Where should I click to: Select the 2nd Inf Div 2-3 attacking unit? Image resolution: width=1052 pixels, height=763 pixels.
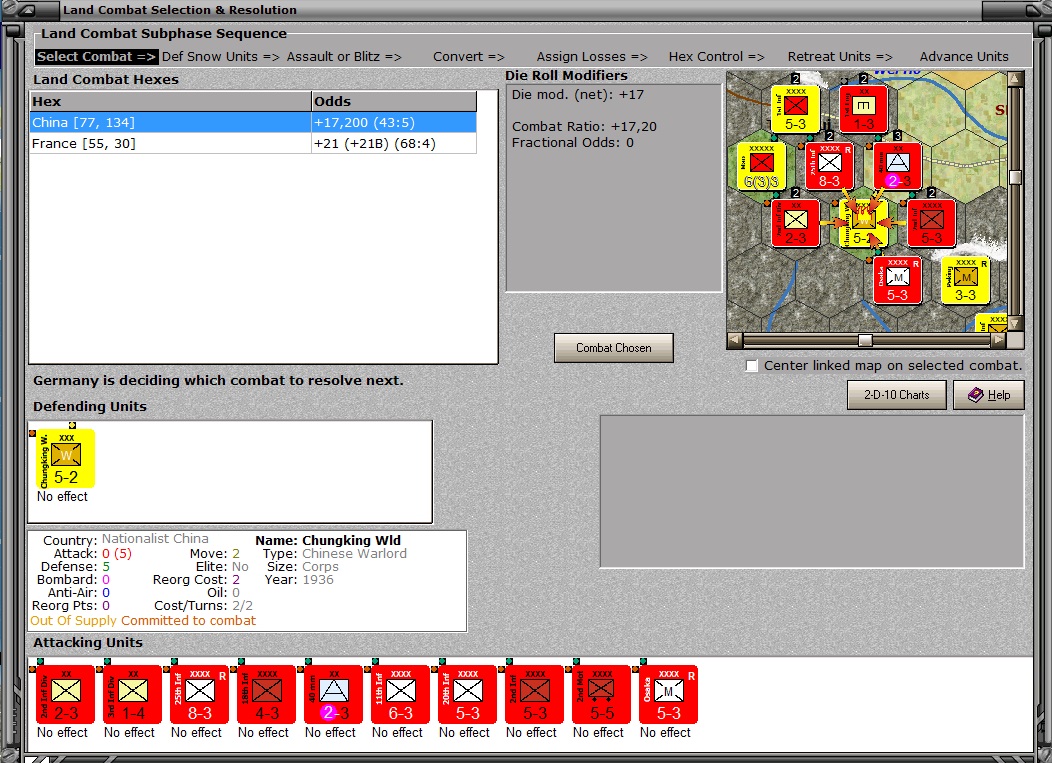65,695
